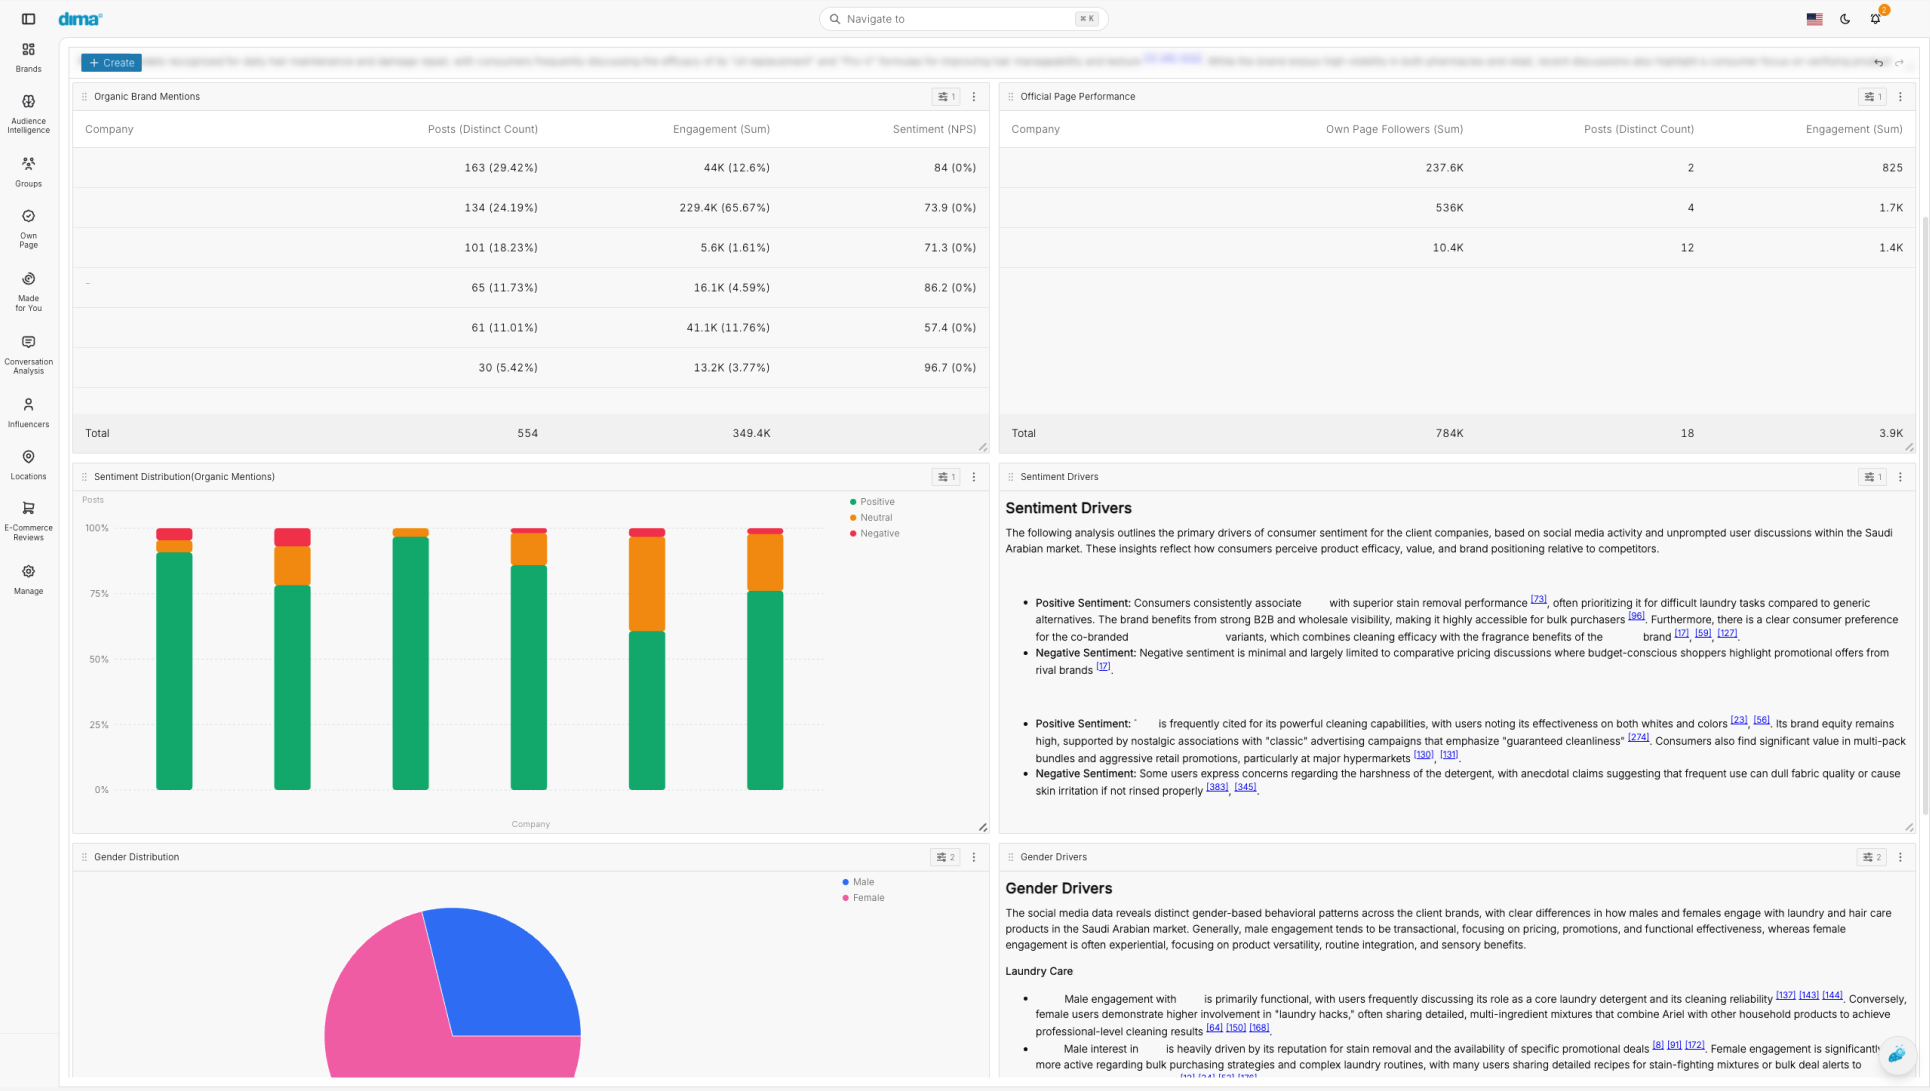1930x1091 pixels.
Task: Open filters for Organic Brand Mentions
Action: coord(945,97)
